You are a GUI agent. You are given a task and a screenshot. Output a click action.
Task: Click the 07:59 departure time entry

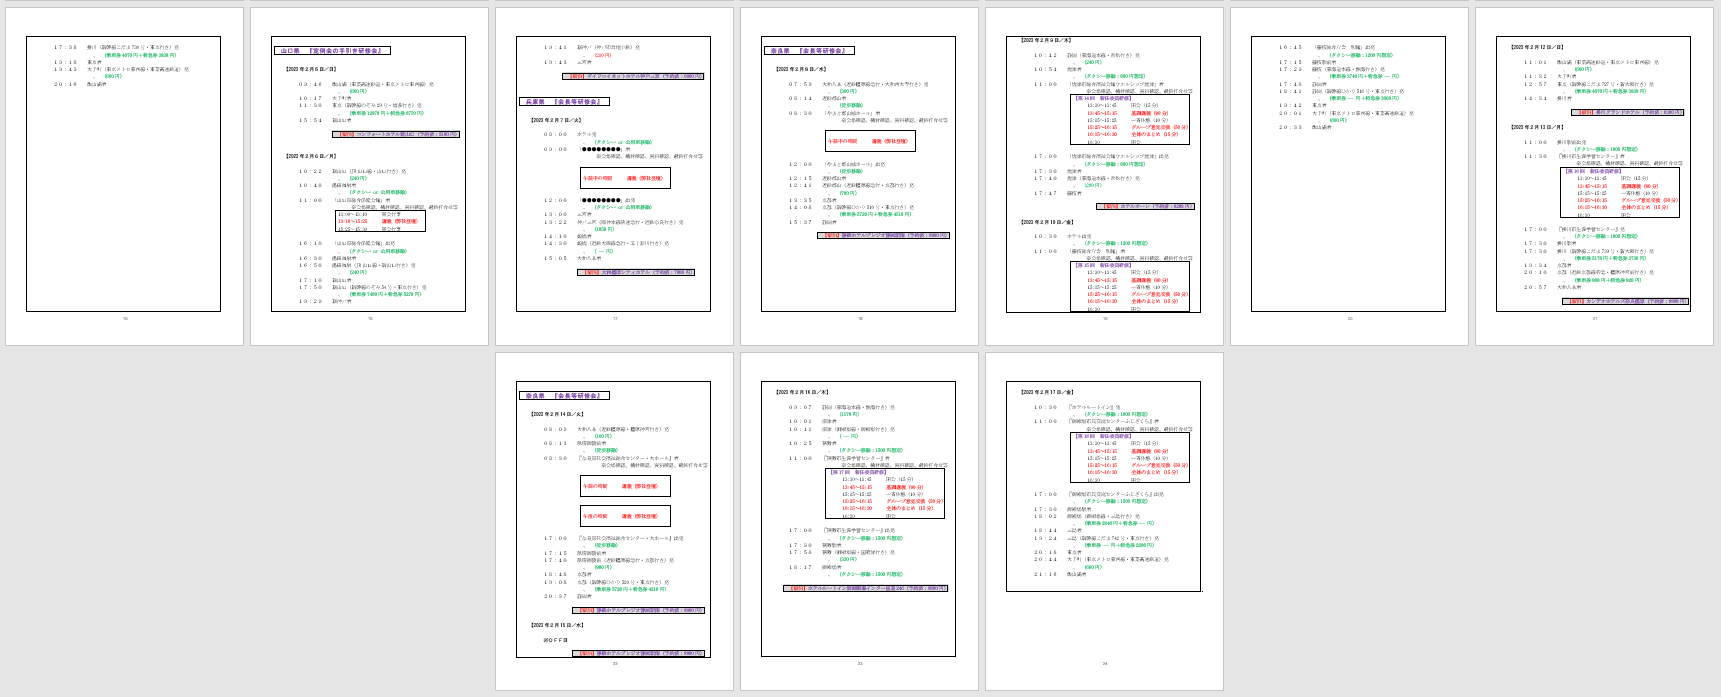(x=800, y=84)
